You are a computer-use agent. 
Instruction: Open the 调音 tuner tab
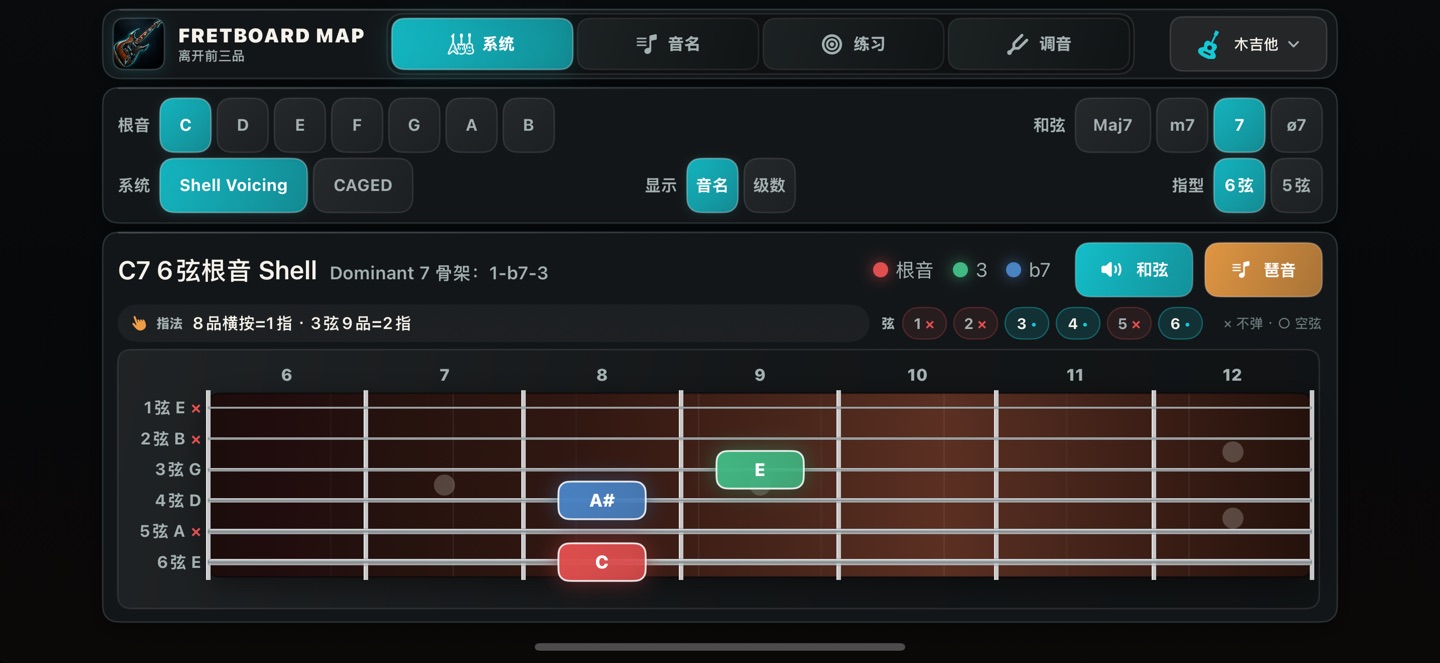click(x=1039, y=44)
